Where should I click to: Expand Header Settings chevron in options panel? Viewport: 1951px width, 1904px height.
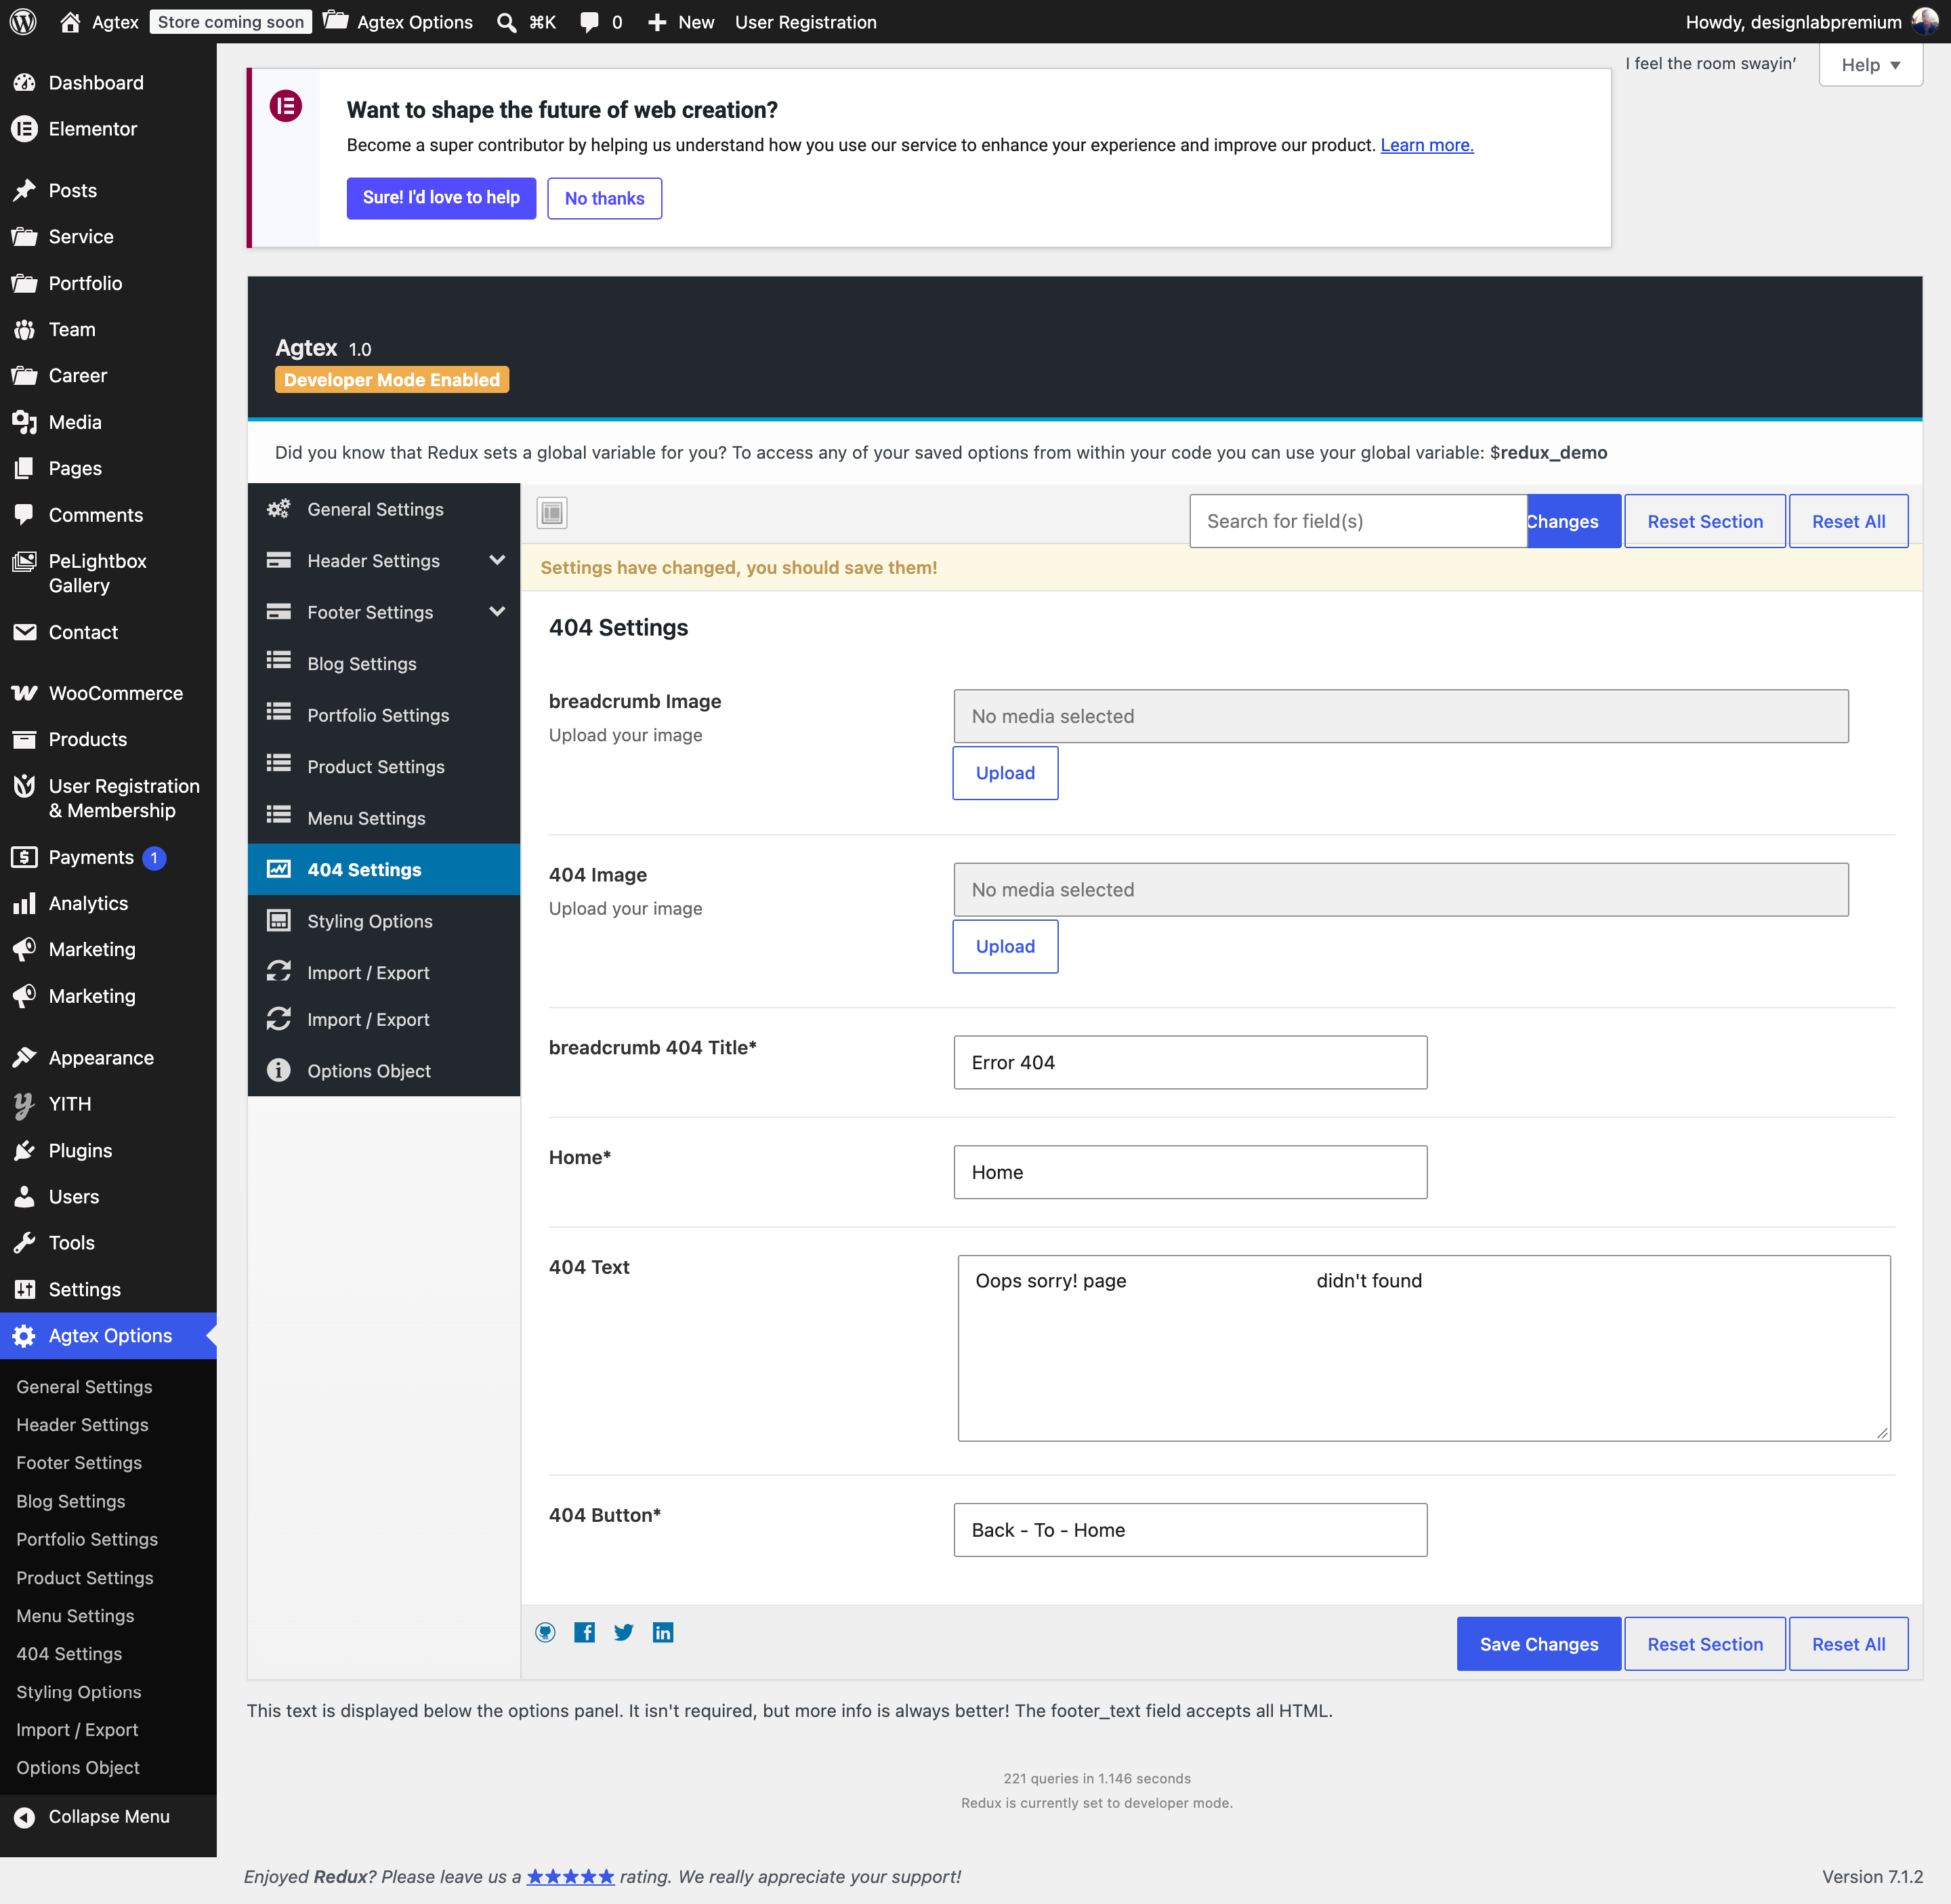coord(497,560)
